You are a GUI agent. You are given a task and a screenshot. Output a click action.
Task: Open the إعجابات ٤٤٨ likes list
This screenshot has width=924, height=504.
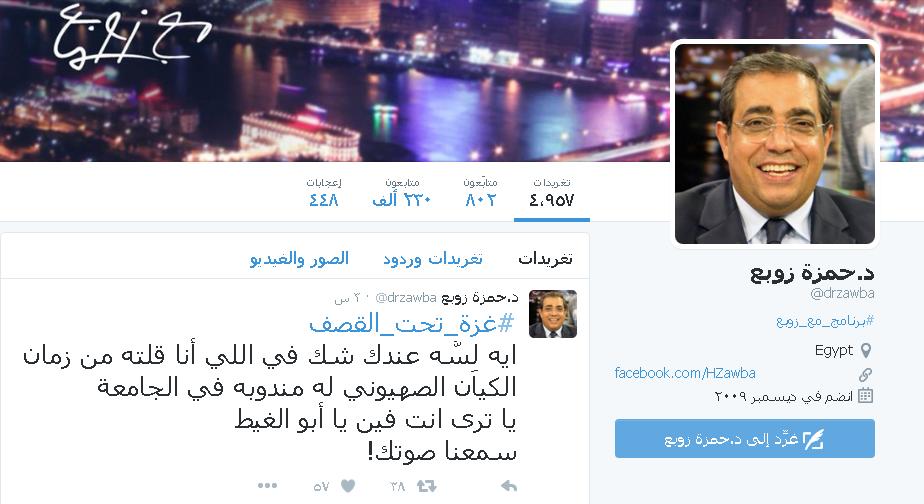pyautogui.click(x=324, y=193)
